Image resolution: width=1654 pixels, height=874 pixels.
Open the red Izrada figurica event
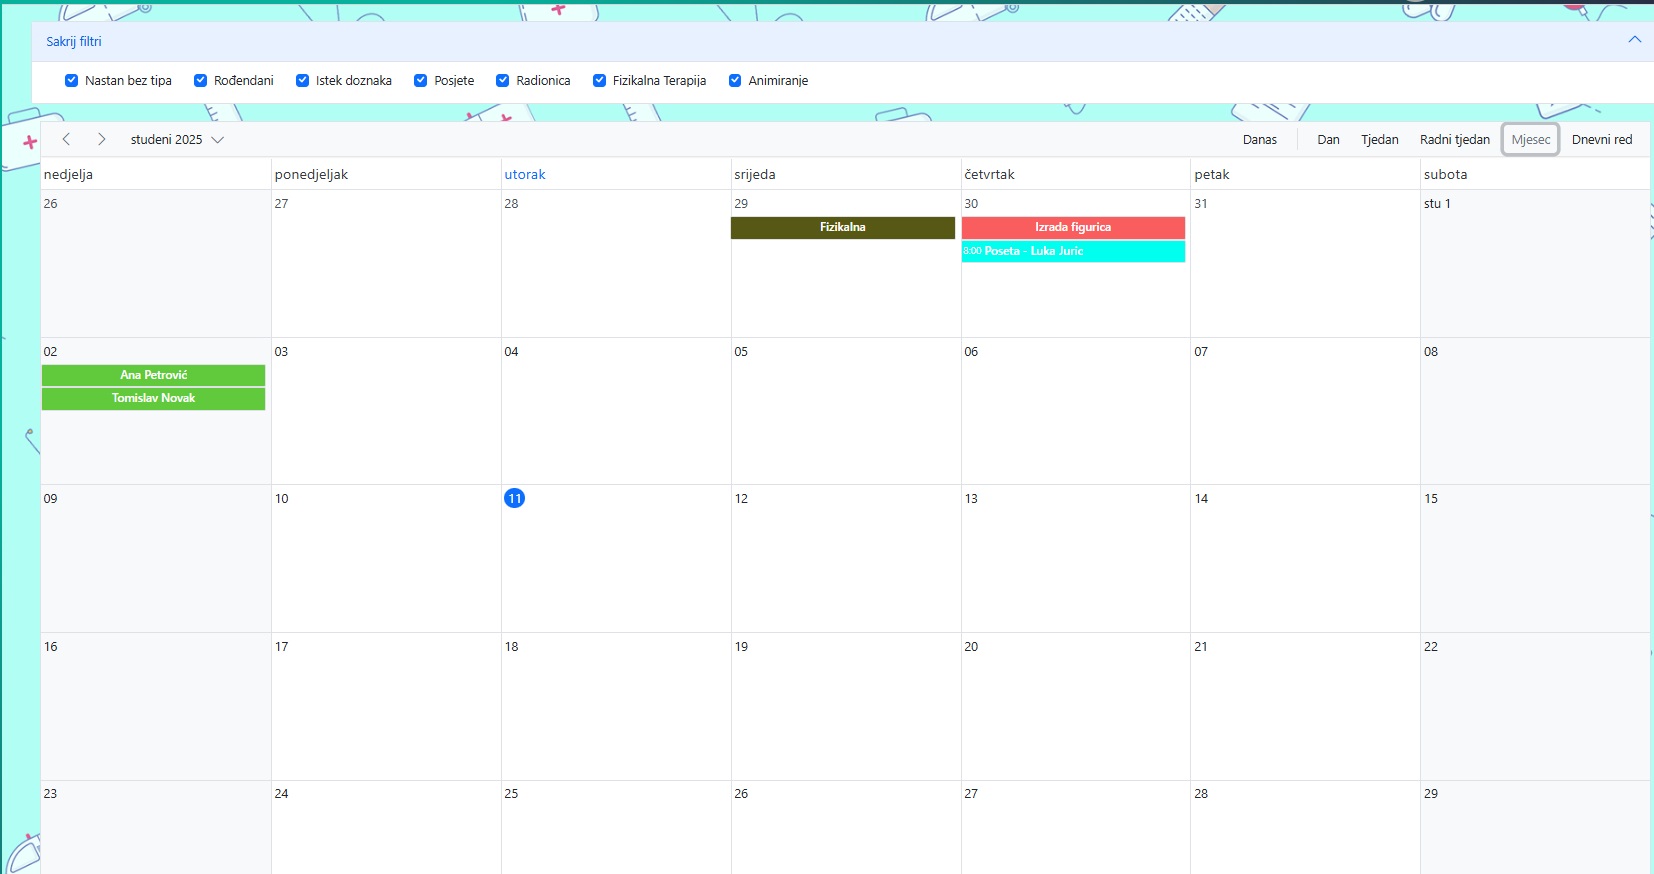(x=1072, y=228)
